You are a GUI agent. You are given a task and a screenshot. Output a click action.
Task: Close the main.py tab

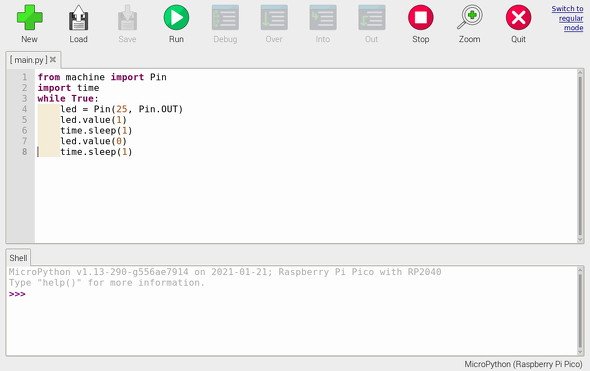click(x=53, y=59)
